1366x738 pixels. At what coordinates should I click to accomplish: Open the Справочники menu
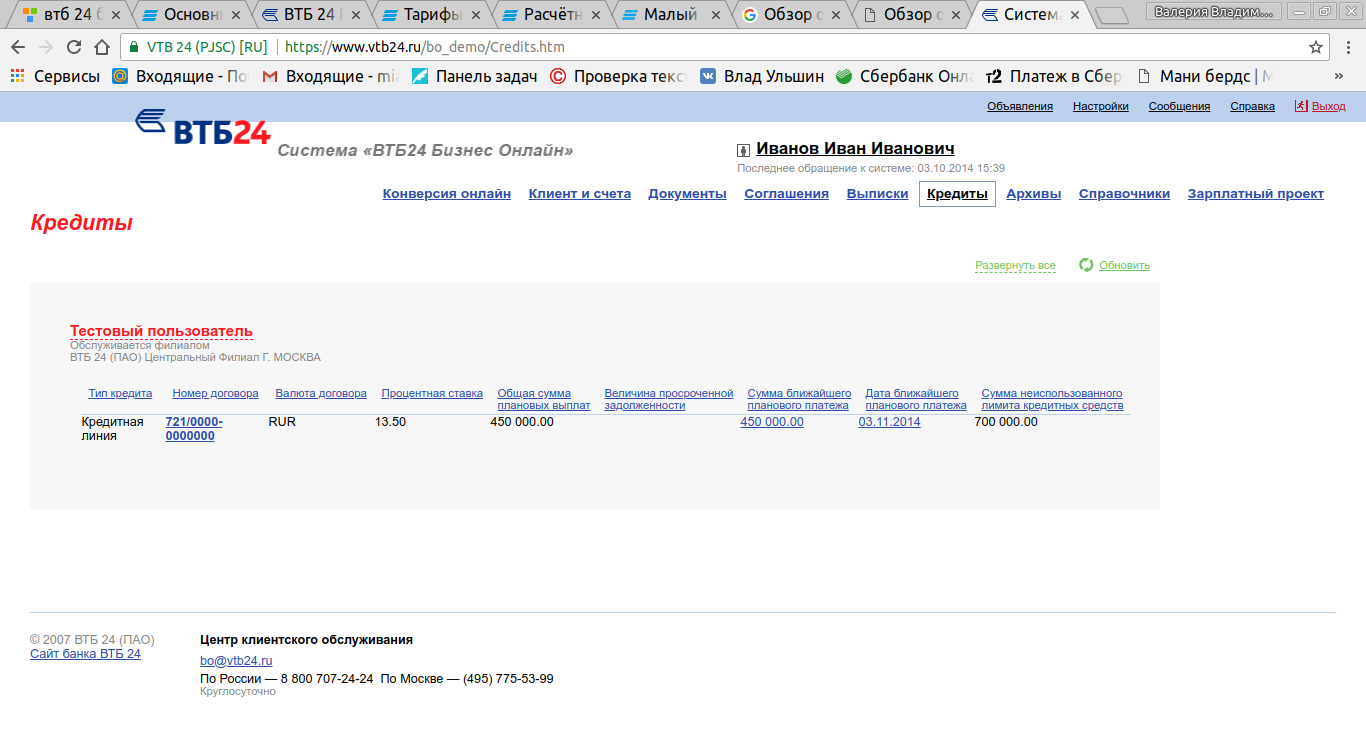pyautogui.click(x=1124, y=194)
